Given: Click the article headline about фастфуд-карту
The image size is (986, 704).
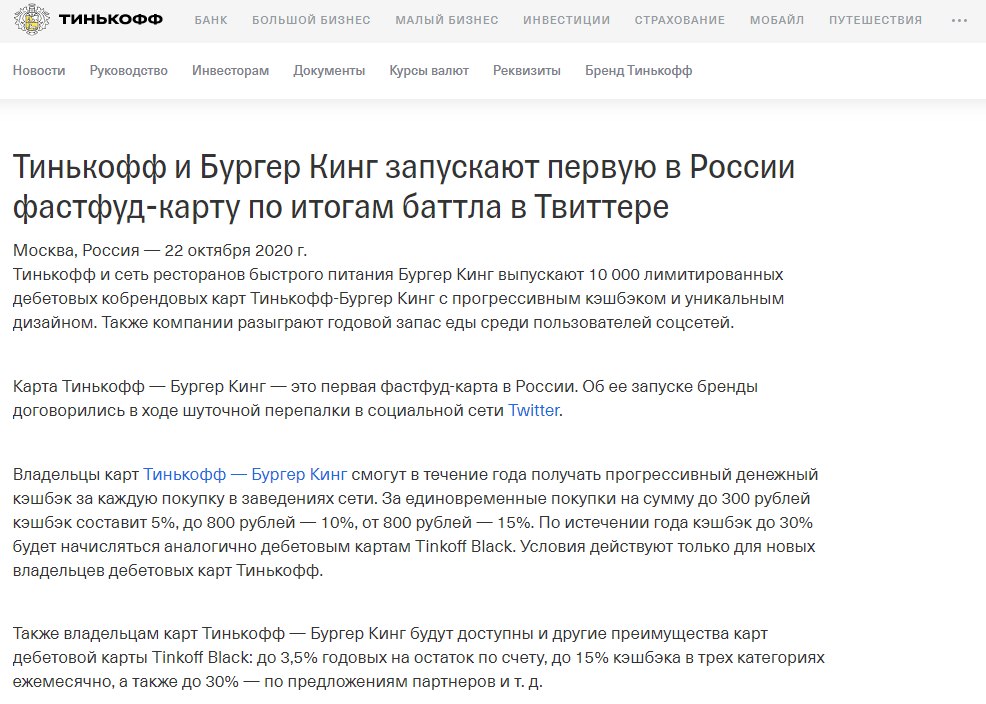Looking at the screenshot, I should [x=404, y=187].
